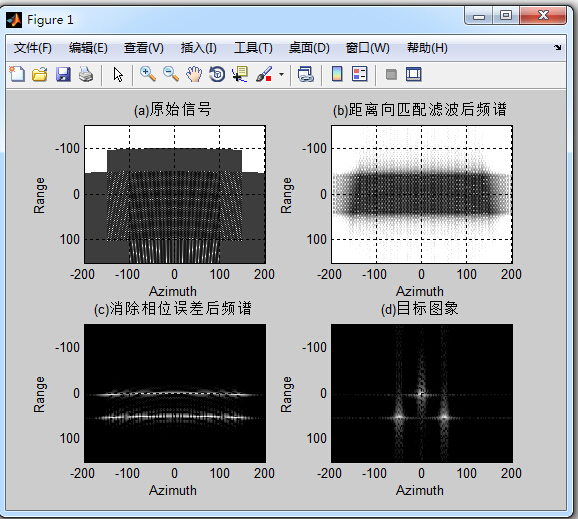The height and width of the screenshot is (519, 578).
Task: Select the Zoom Out magnifier tool
Action: 171,74
